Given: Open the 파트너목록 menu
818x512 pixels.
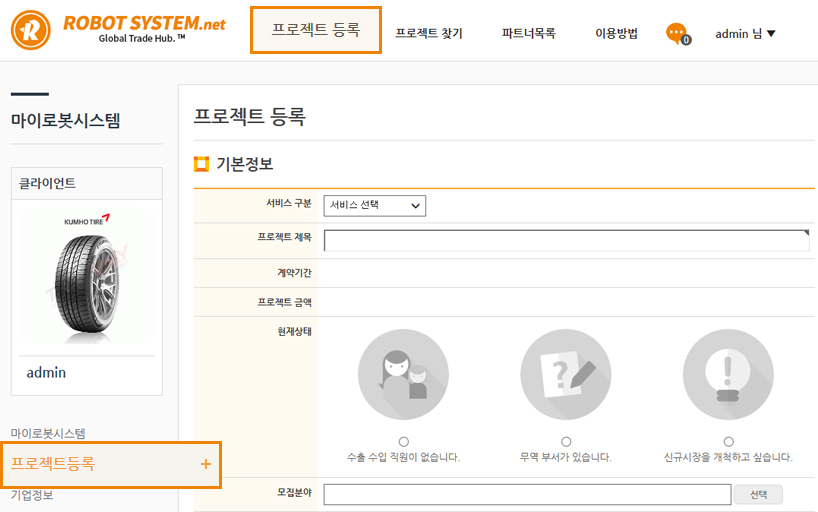Looking at the screenshot, I should pos(528,33).
